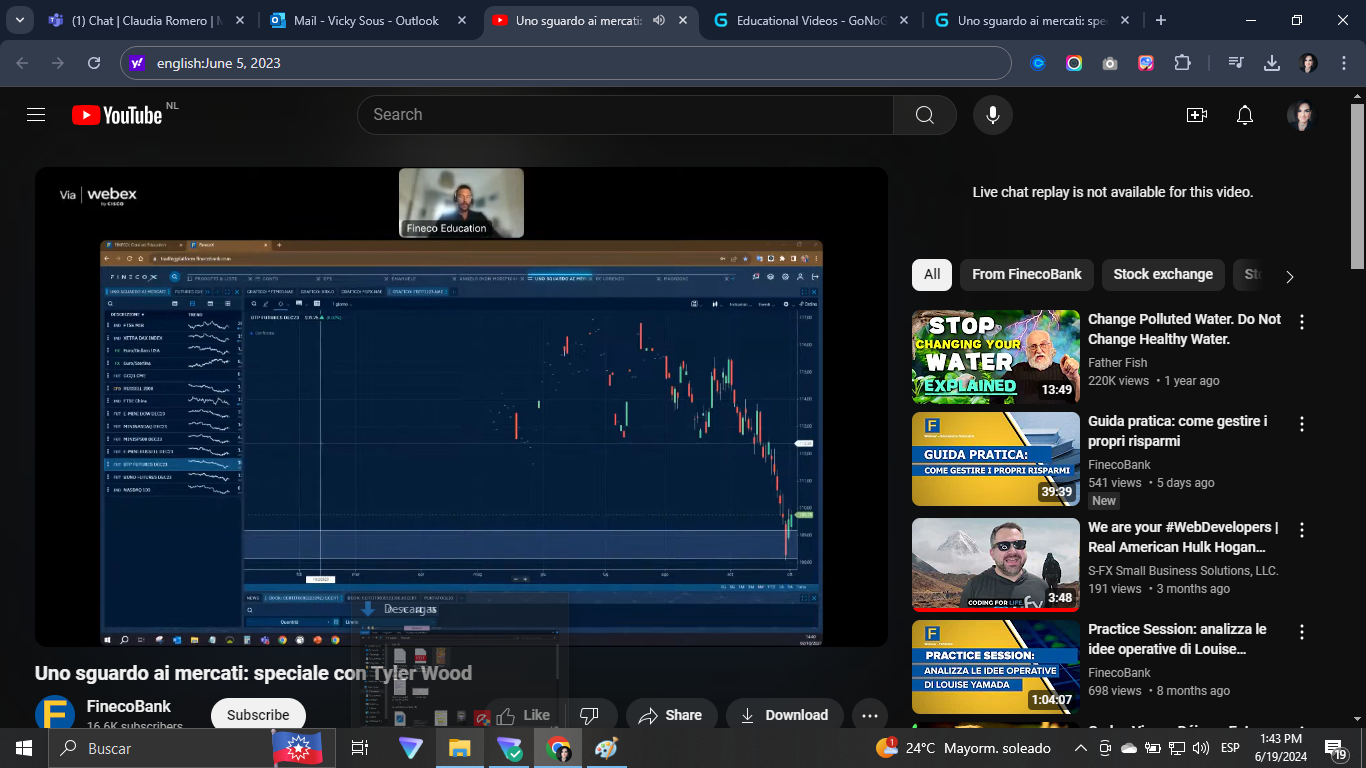Switch to last Uno sguardo ai mercati tab
Screen dimensions: 1366x768
click(1030, 20)
